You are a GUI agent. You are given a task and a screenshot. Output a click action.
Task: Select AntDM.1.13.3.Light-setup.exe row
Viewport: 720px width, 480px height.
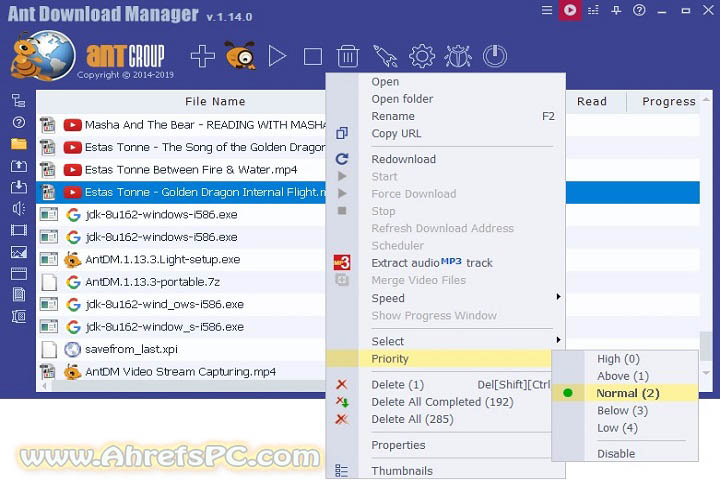[x=181, y=260]
